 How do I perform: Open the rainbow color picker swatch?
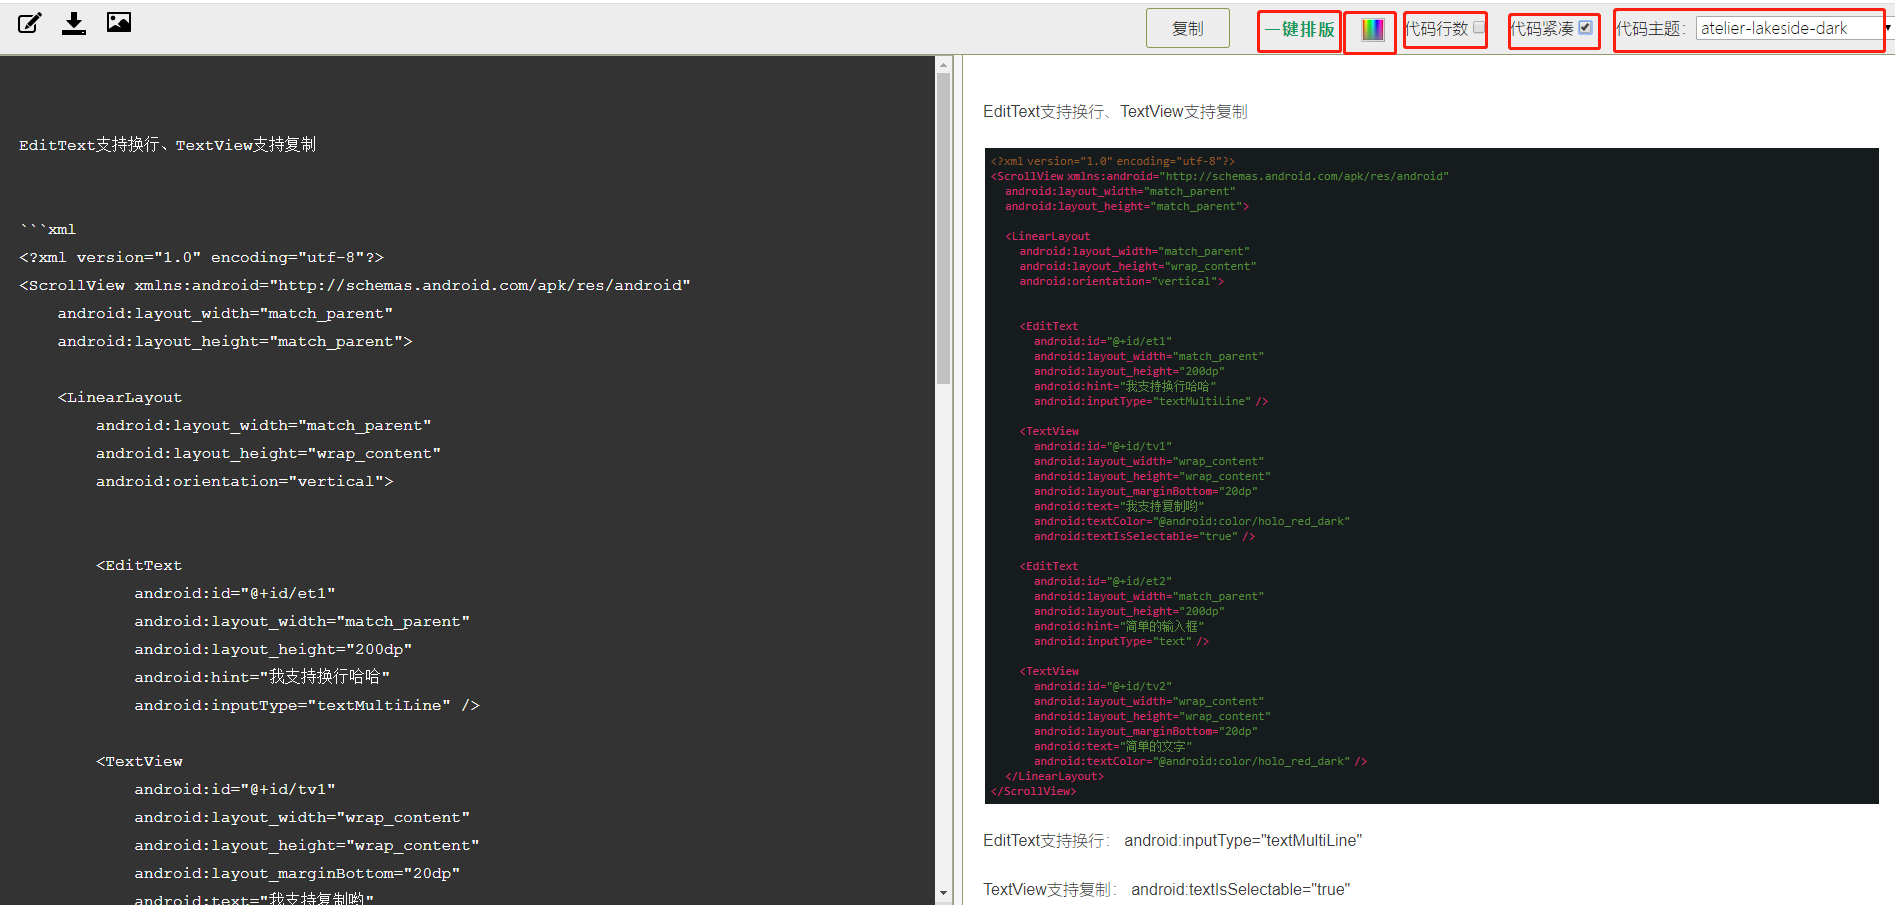click(1373, 30)
